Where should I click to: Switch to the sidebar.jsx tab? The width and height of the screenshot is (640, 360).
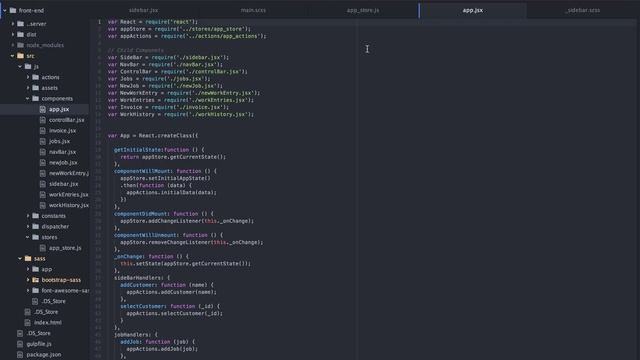144,10
